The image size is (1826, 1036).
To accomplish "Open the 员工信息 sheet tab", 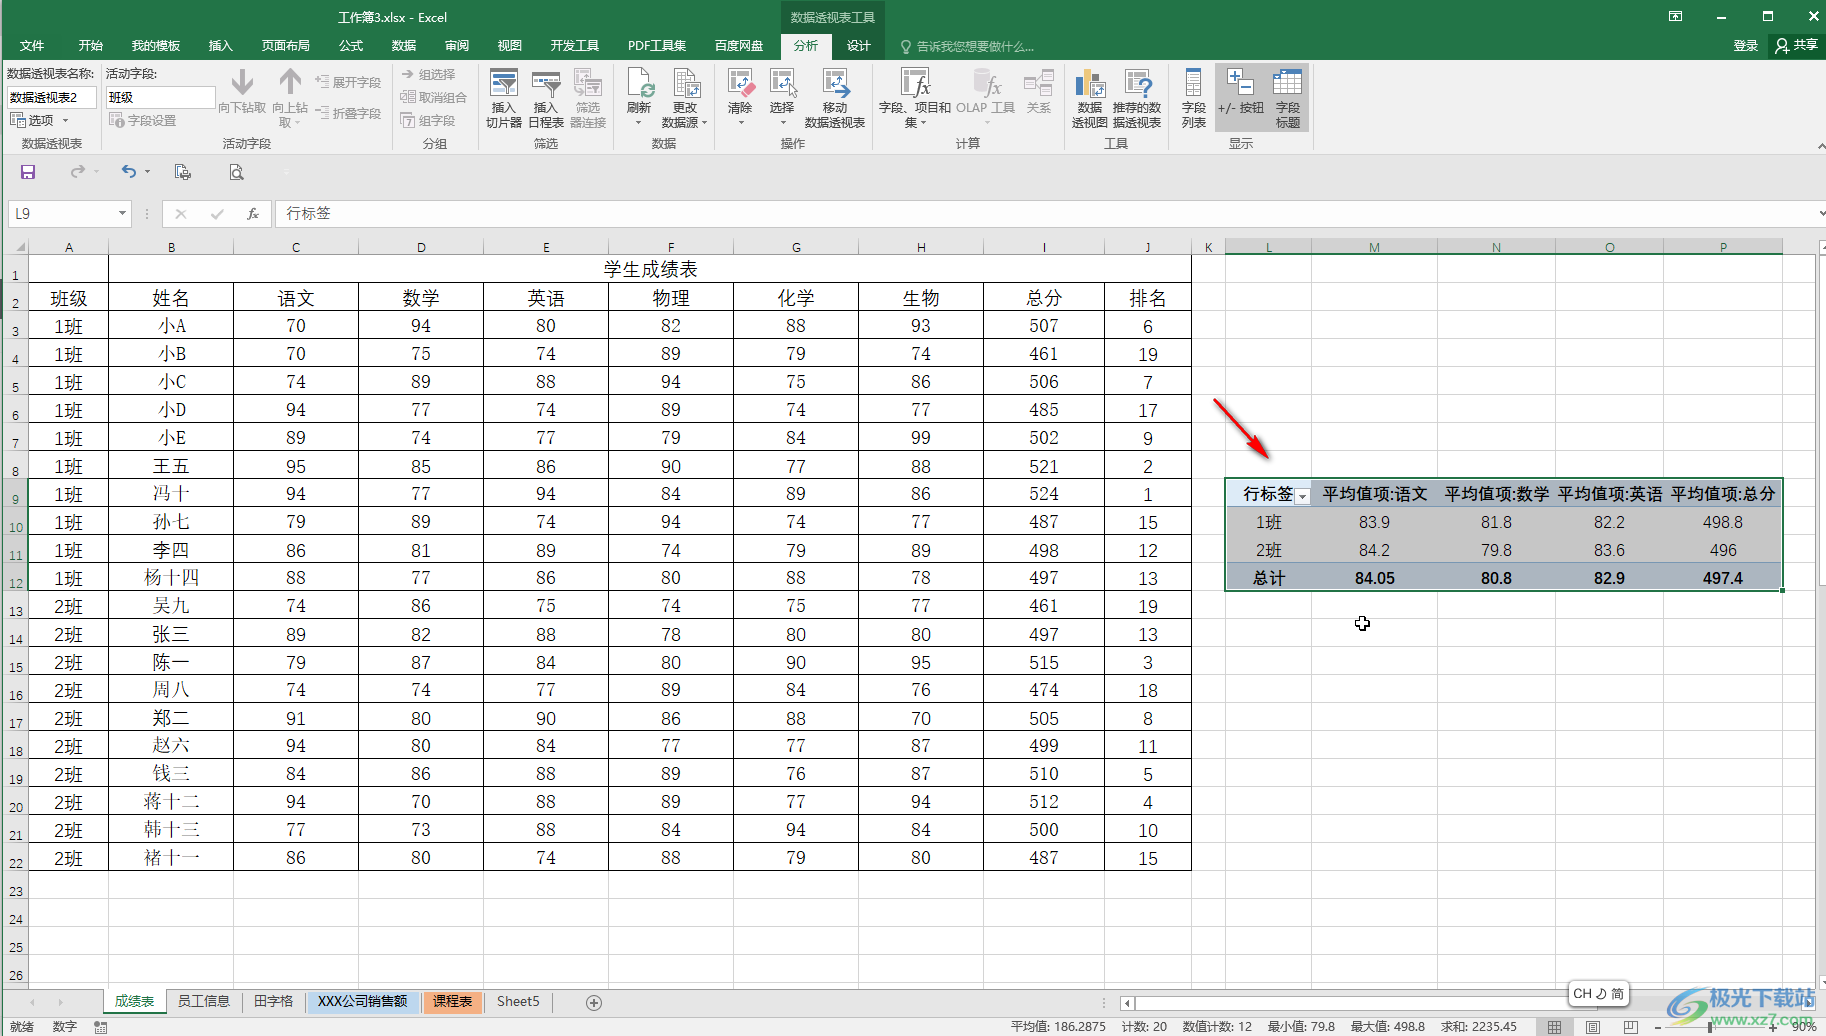I will tap(204, 1001).
